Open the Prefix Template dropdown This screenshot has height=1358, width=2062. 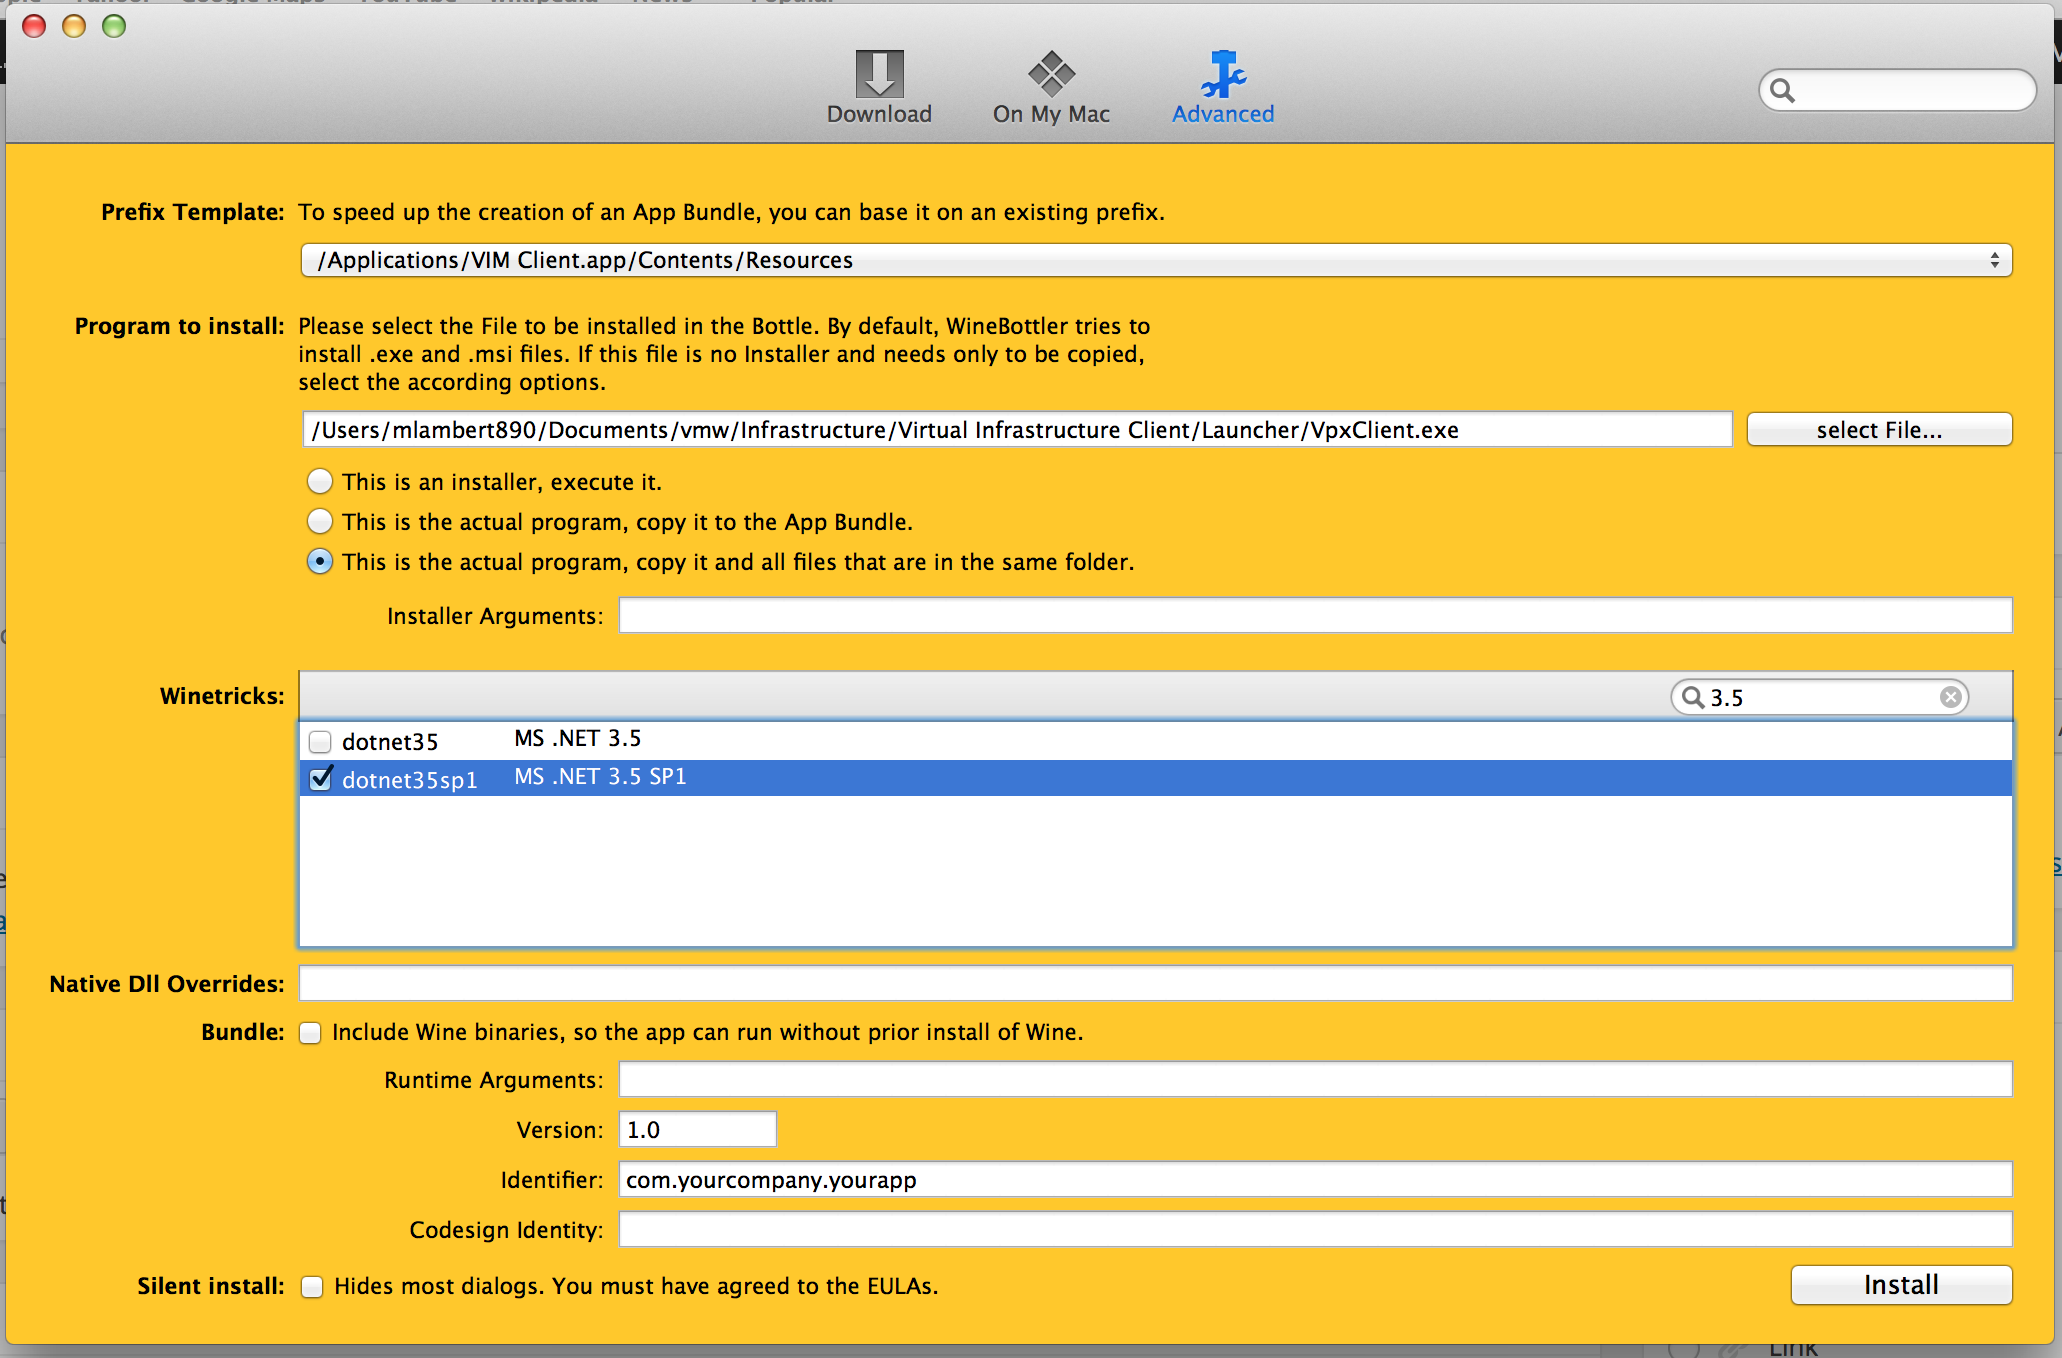click(1155, 260)
